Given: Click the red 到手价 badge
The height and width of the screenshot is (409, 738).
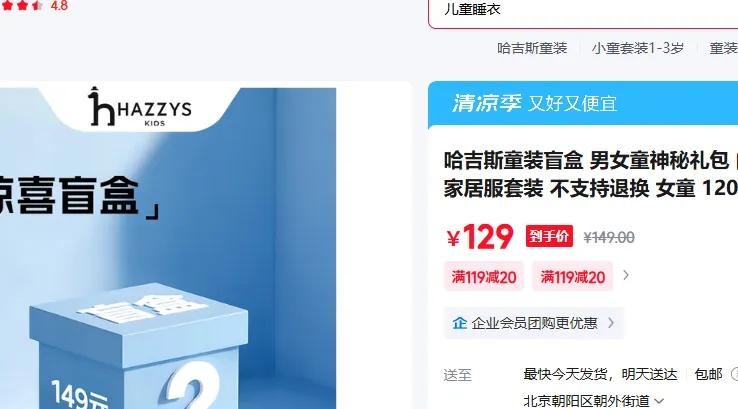Looking at the screenshot, I should point(549,236).
